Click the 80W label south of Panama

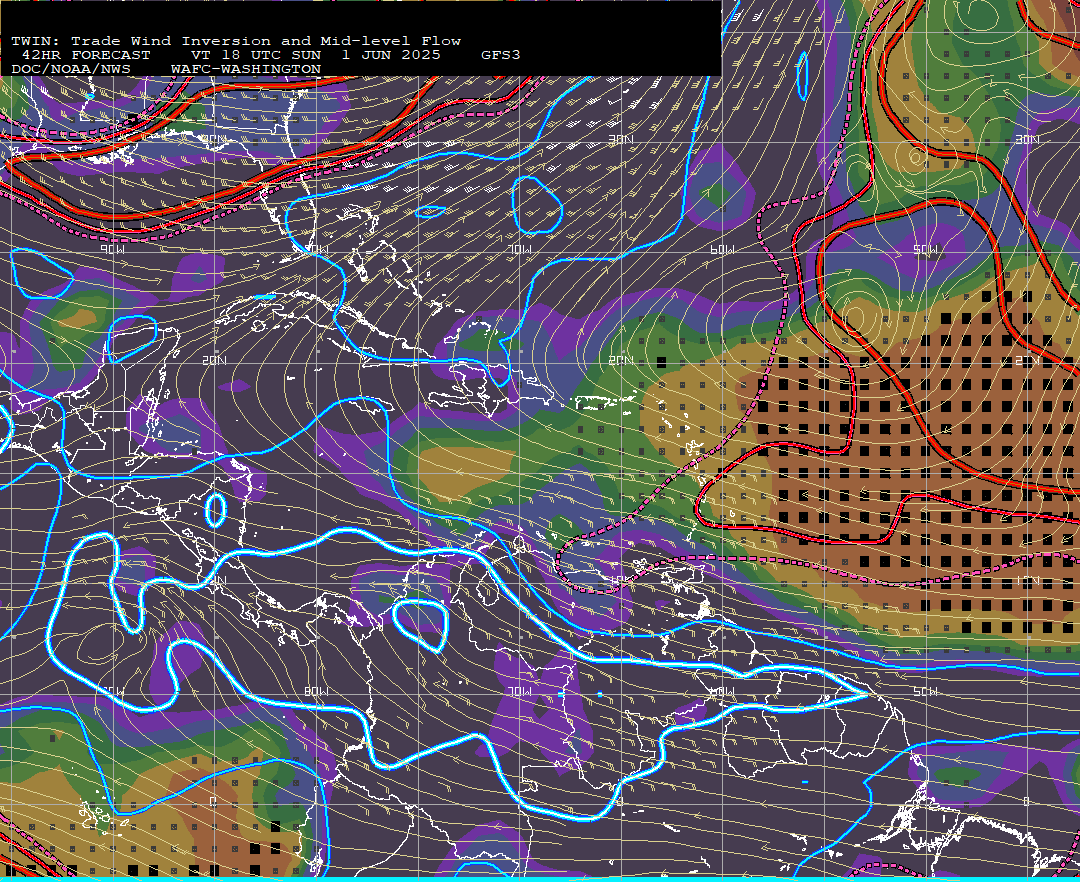[x=316, y=691]
